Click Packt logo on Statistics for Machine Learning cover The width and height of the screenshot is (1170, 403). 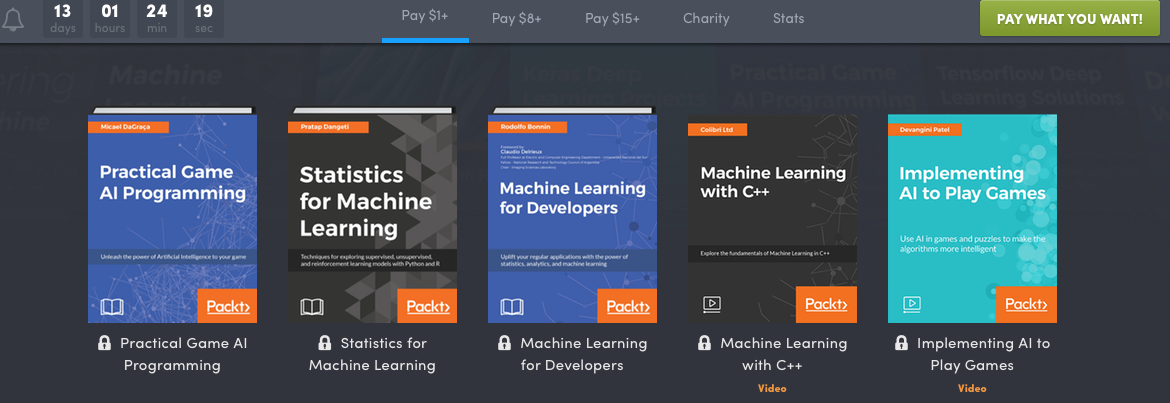pos(428,306)
